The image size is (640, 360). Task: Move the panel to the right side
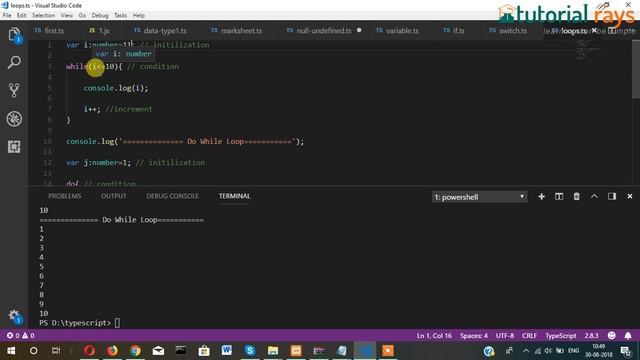tap(611, 197)
